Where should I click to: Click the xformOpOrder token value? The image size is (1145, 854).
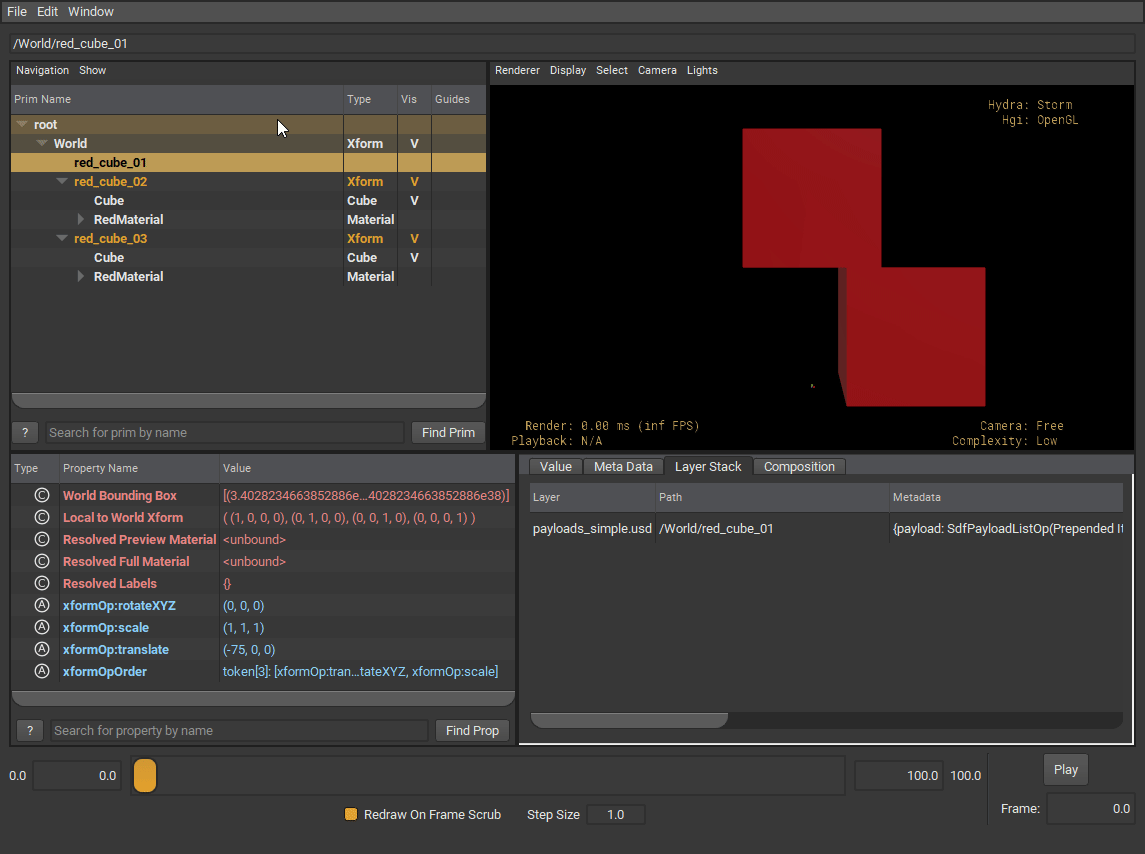[360, 671]
